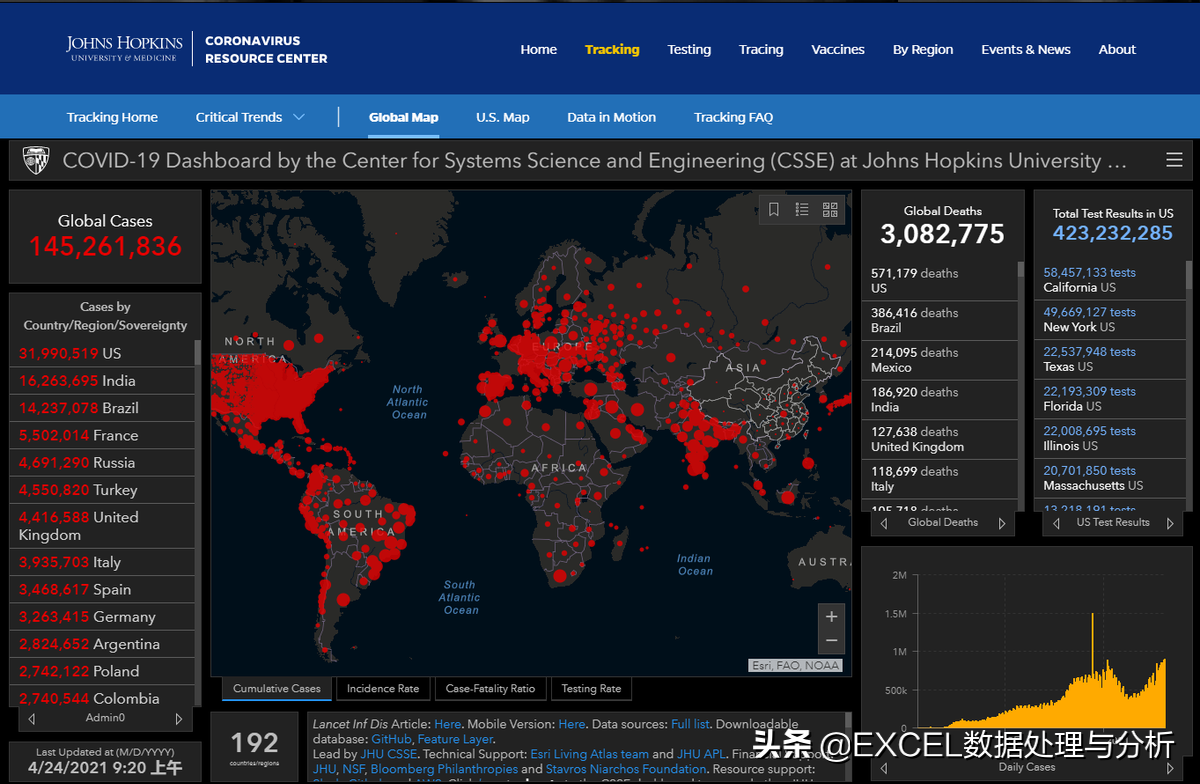Go to Tracking Home
Viewport: 1200px width, 784px height.
pyautogui.click(x=112, y=117)
